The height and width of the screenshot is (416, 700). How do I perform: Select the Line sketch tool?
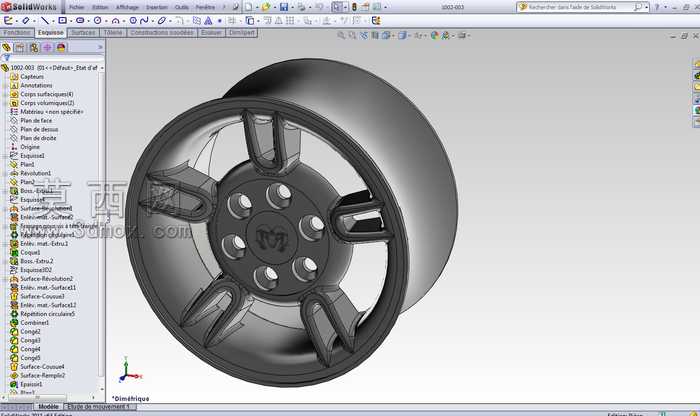click(45, 21)
